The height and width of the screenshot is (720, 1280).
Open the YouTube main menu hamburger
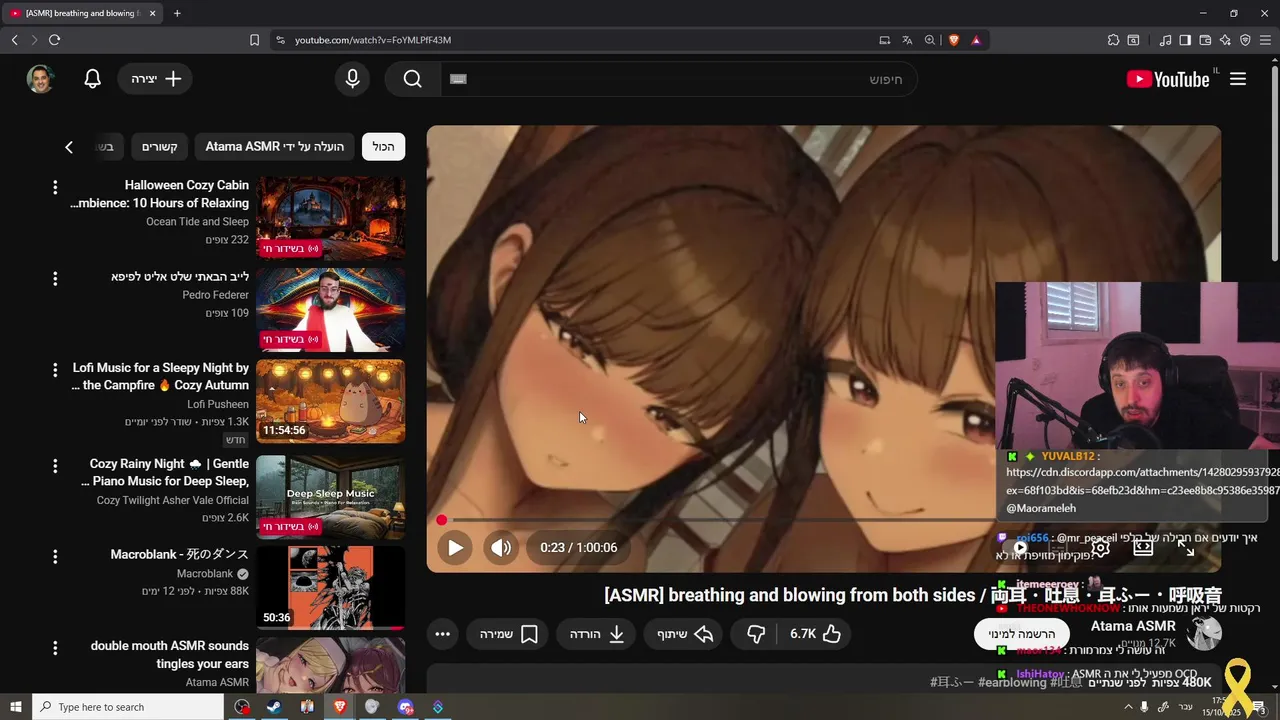pos(1238,79)
